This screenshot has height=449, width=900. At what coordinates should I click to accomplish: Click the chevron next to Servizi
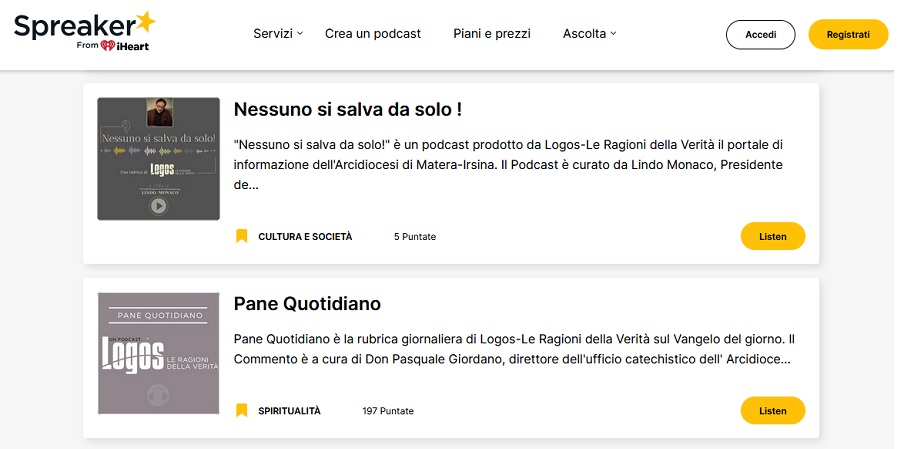pyautogui.click(x=300, y=34)
